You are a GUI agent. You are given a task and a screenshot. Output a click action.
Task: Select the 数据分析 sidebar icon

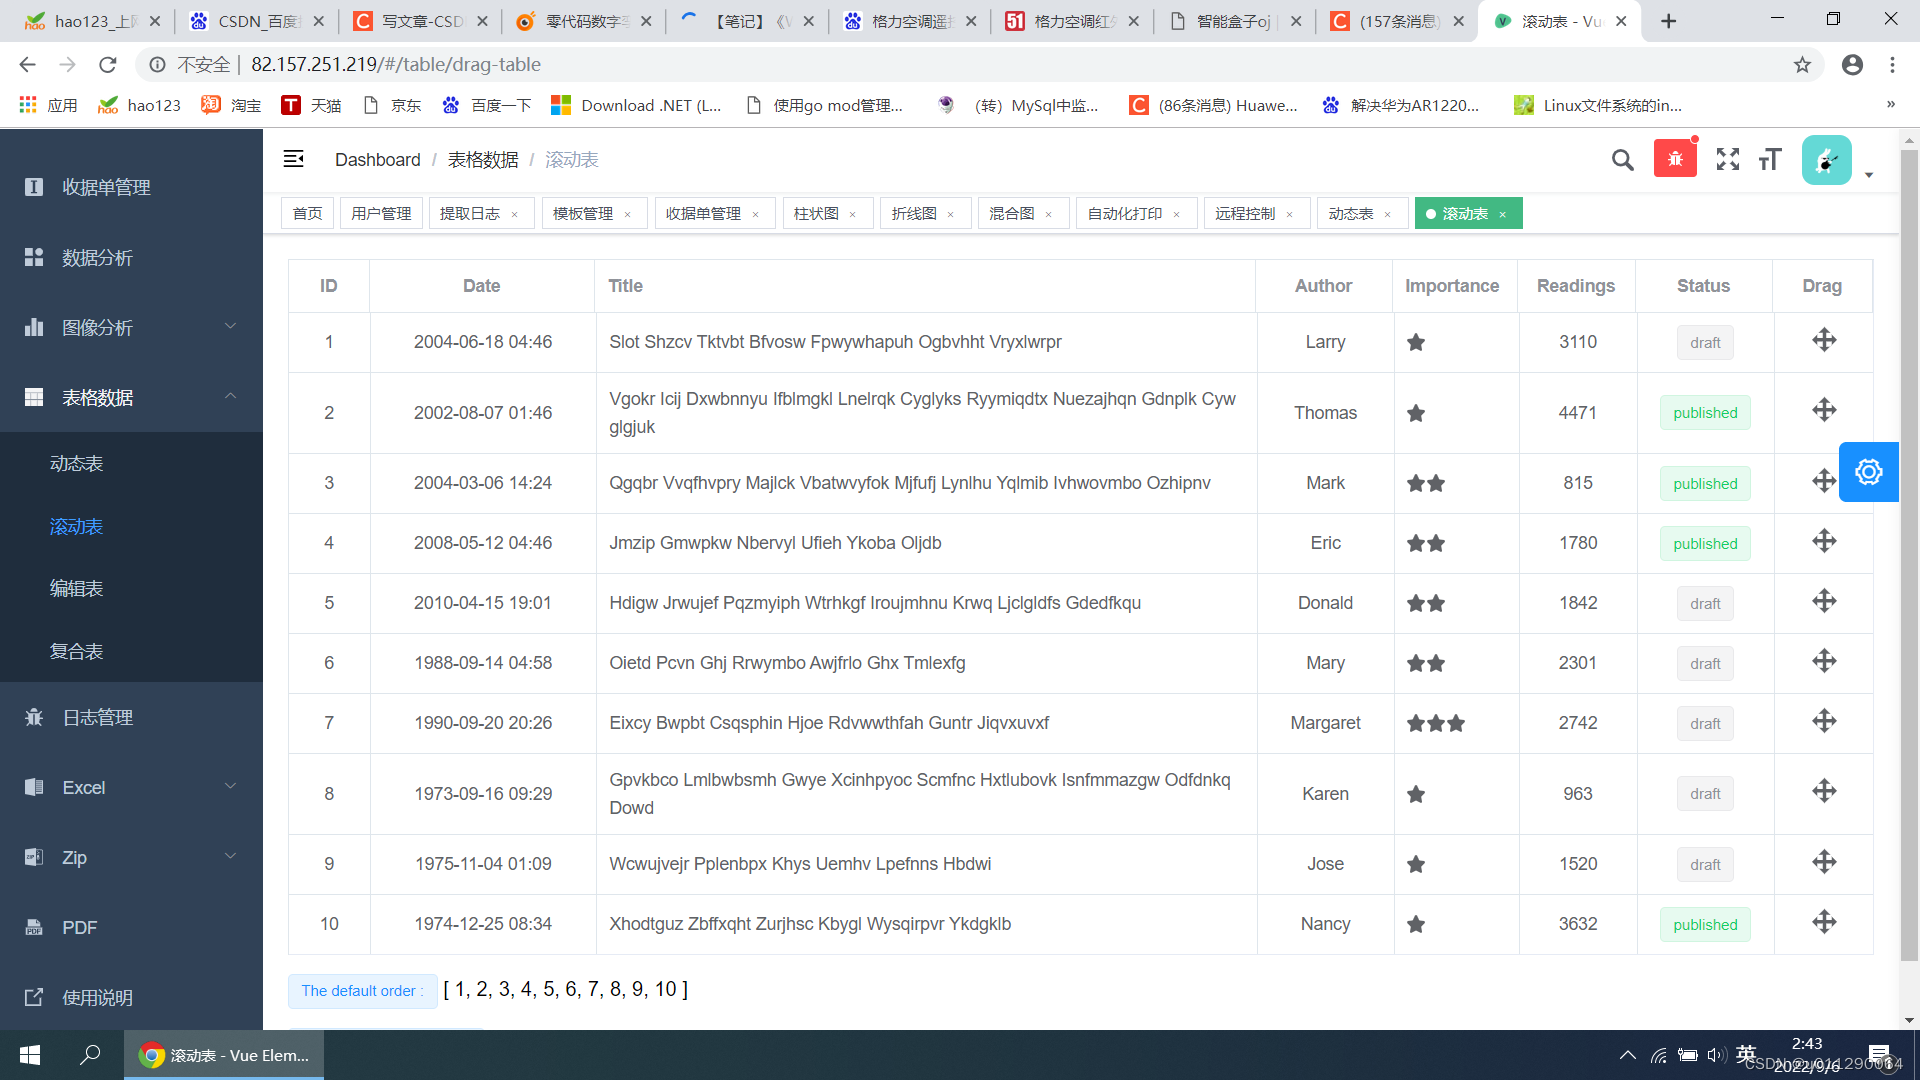pyautogui.click(x=33, y=257)
